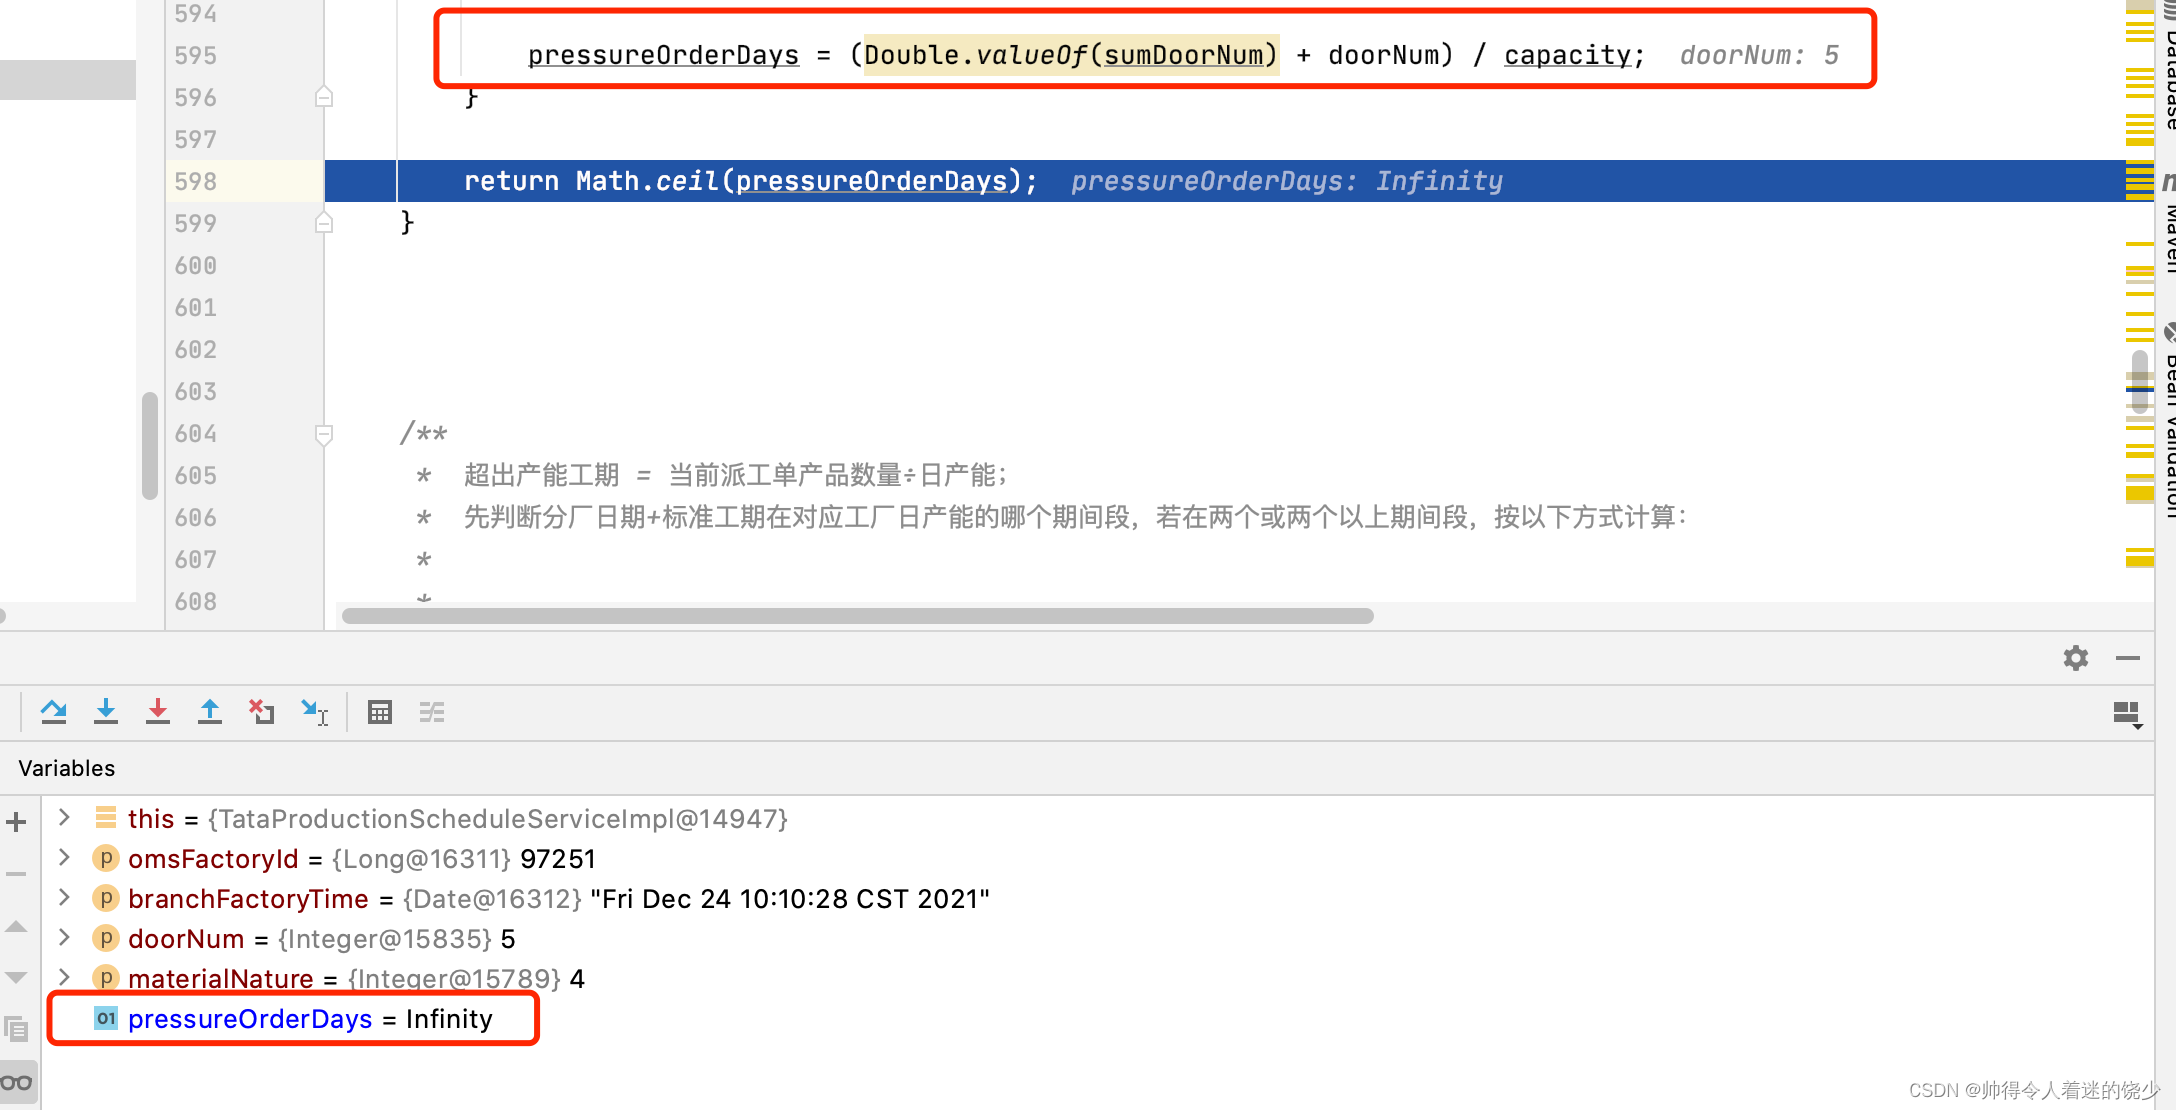Open the Database tool window tab
Viewport: 2176px width, 1110px height.
click(2166, 60)
